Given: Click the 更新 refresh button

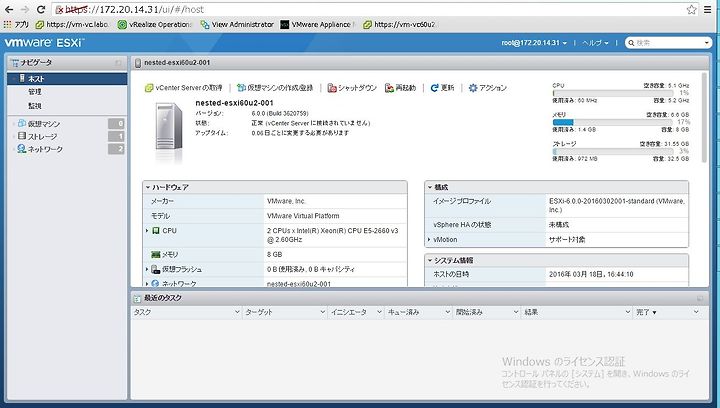Looking at the screenshot, I should click(x=442, y=88).
